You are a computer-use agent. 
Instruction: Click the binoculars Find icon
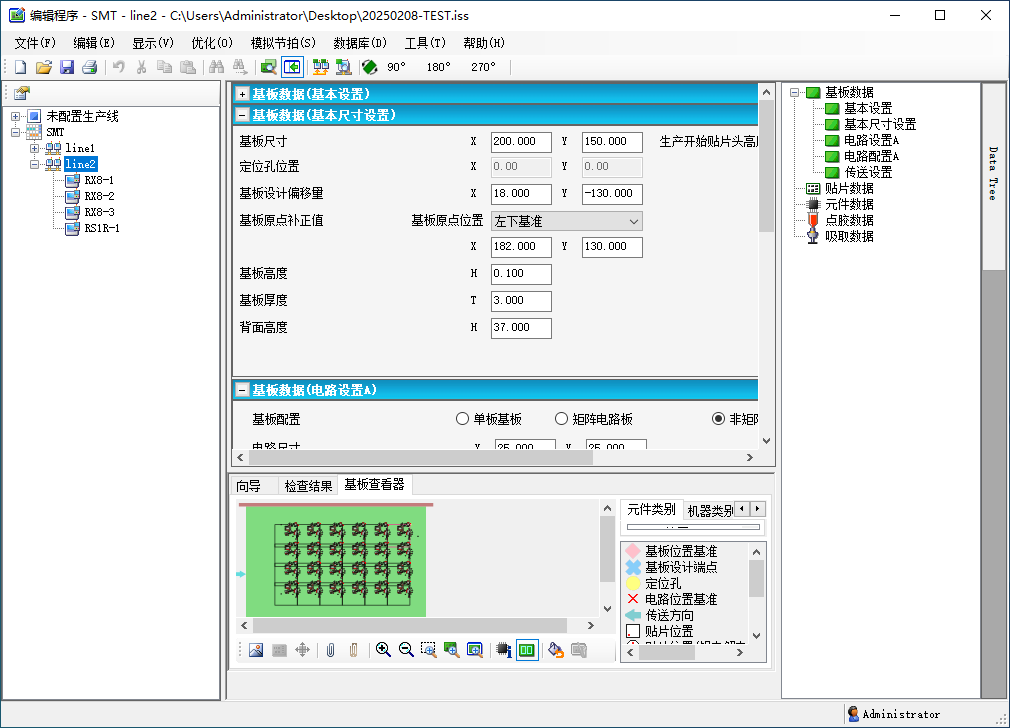point(216,67)
